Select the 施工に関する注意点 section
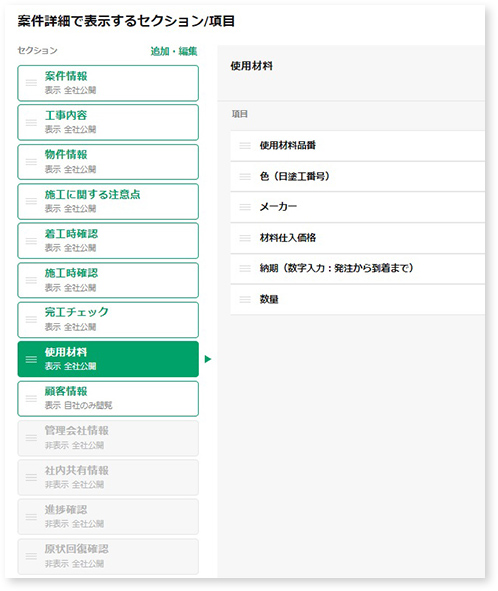The height and width of the screenshot is (591, 498). coord(108,201)
